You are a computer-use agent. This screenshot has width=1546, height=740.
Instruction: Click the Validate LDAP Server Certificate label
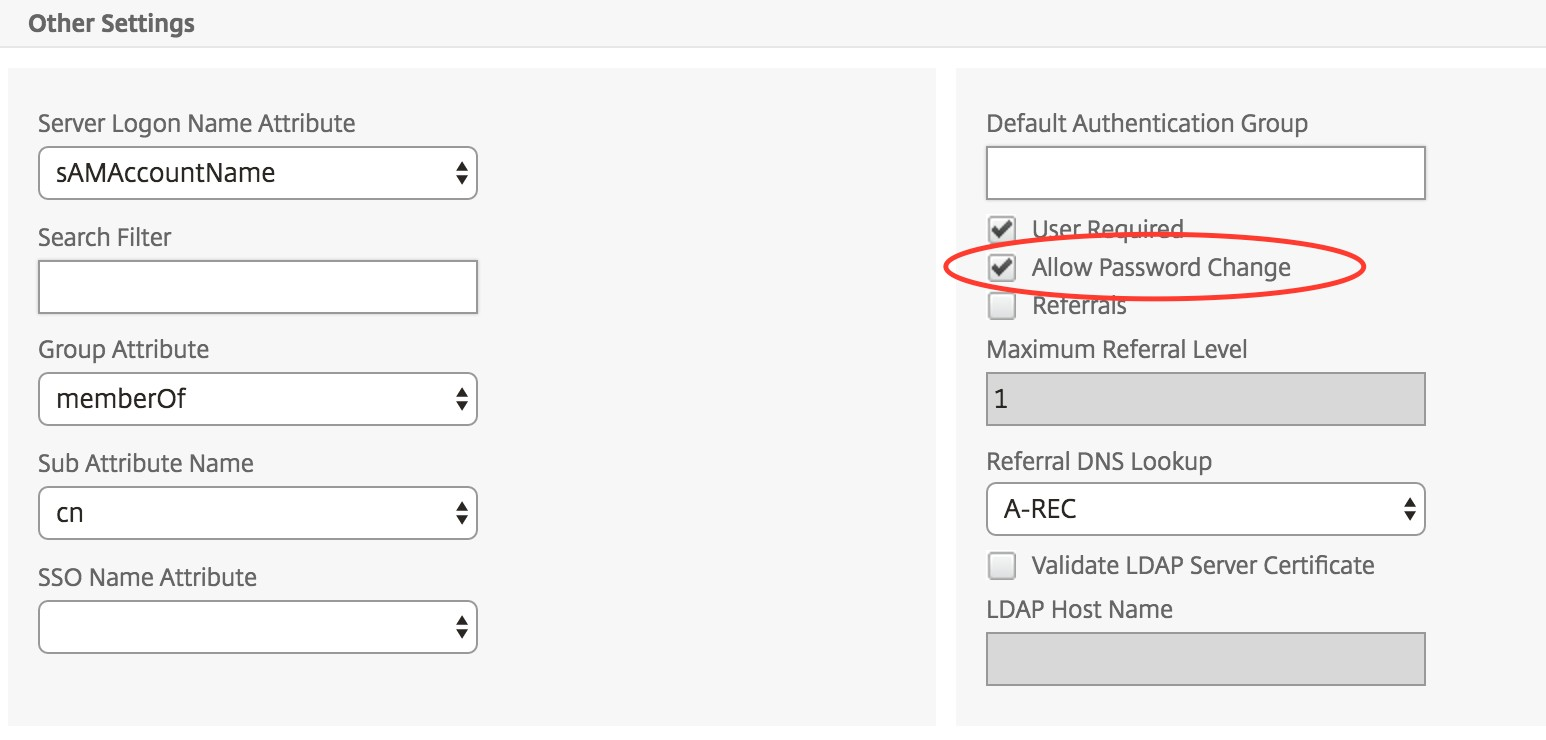(x=1203, y=566)
